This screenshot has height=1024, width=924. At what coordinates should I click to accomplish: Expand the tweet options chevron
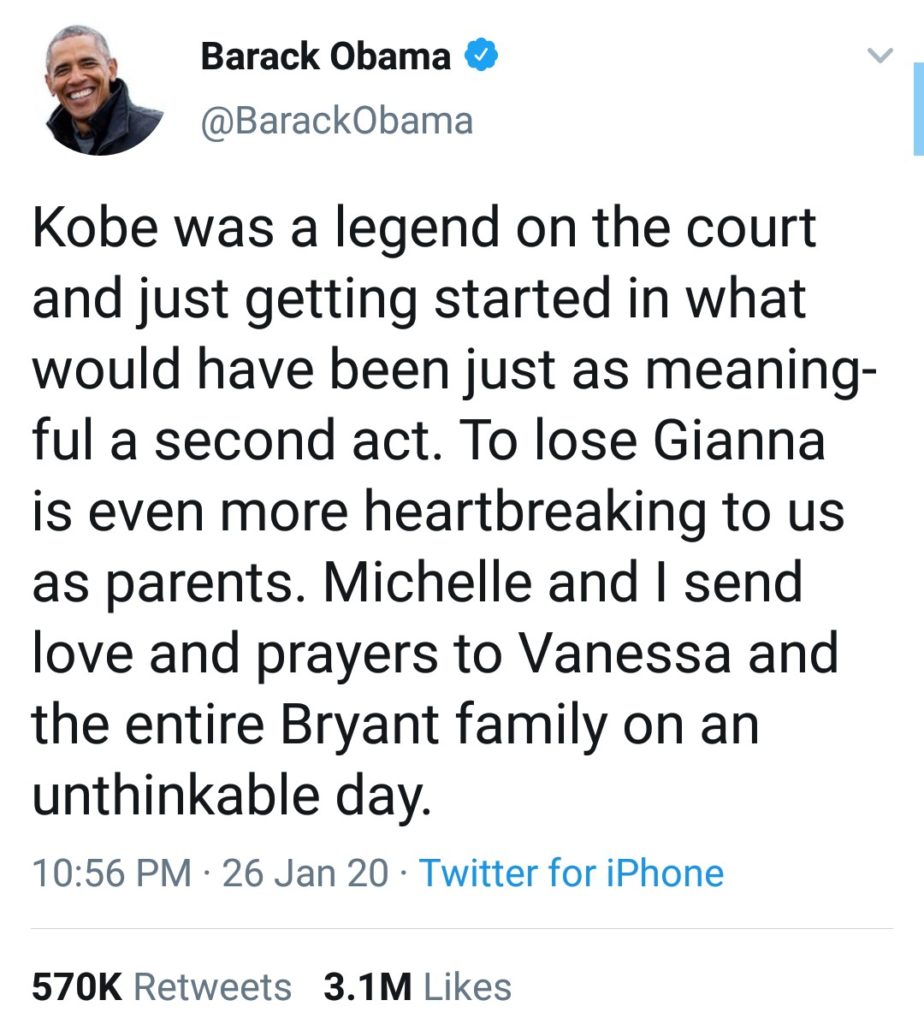[879, 57]
